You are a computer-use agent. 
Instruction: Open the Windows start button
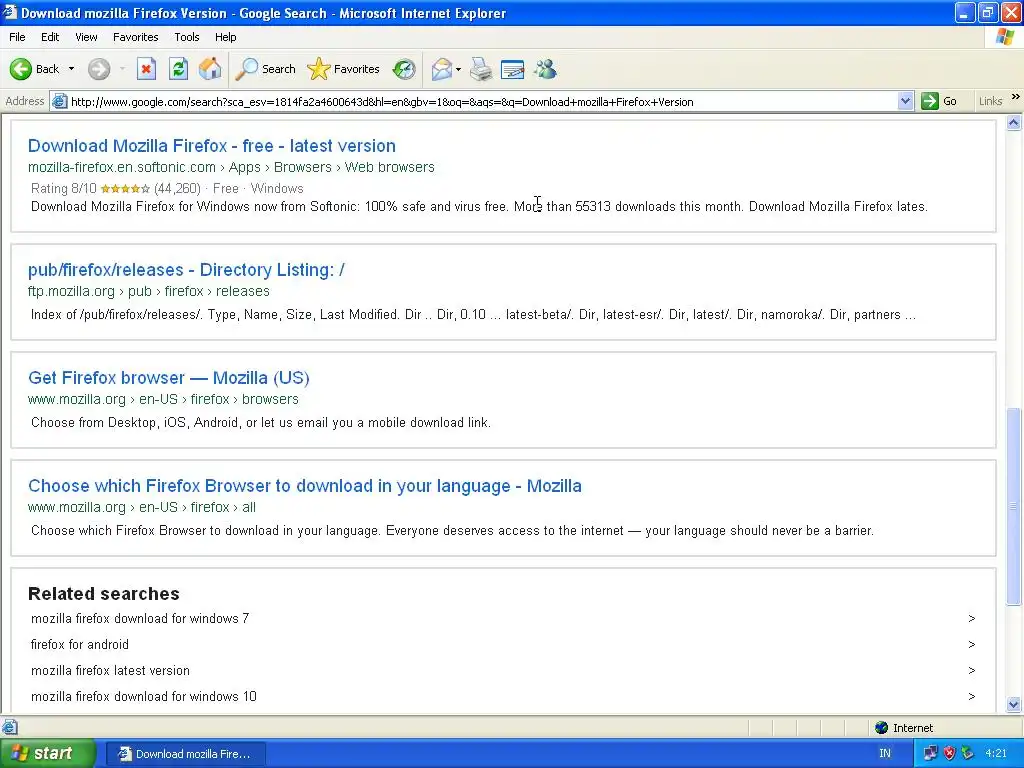pyautogui.click(x=47, y=754)
